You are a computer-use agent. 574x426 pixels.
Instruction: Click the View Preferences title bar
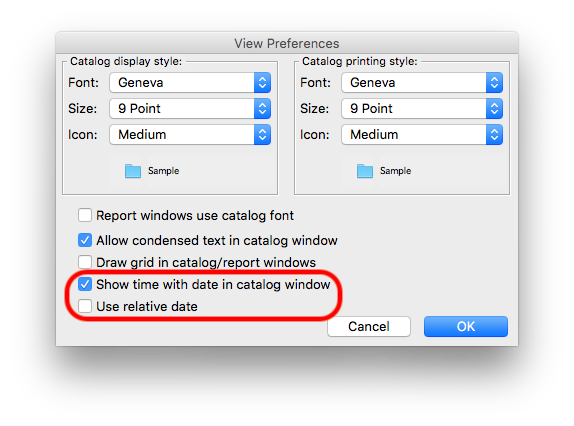[x=287, y=43]
